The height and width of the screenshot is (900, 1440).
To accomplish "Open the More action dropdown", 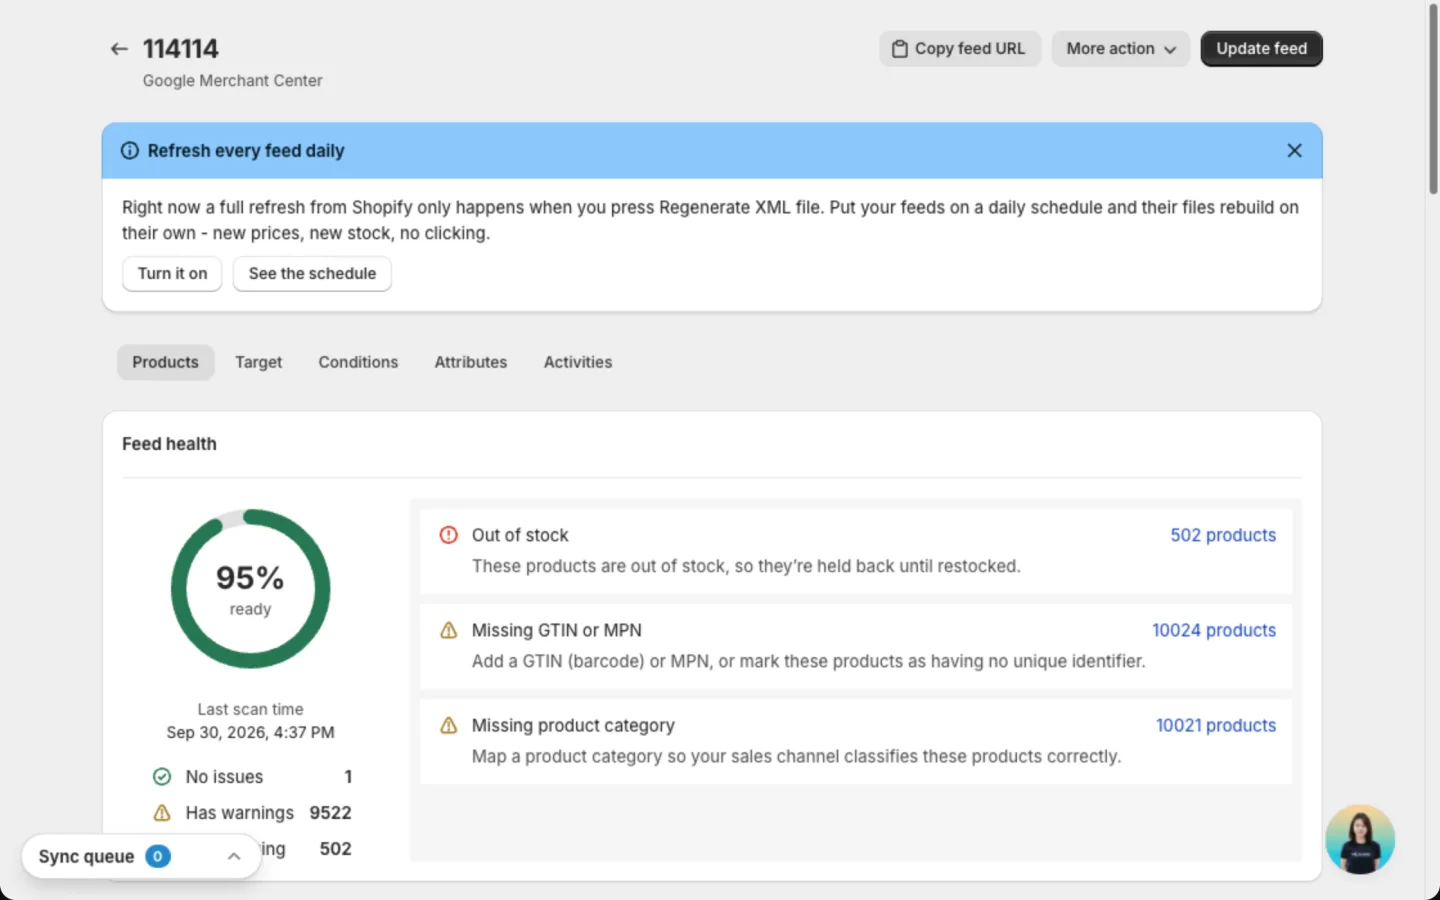I will point(1120,49).
